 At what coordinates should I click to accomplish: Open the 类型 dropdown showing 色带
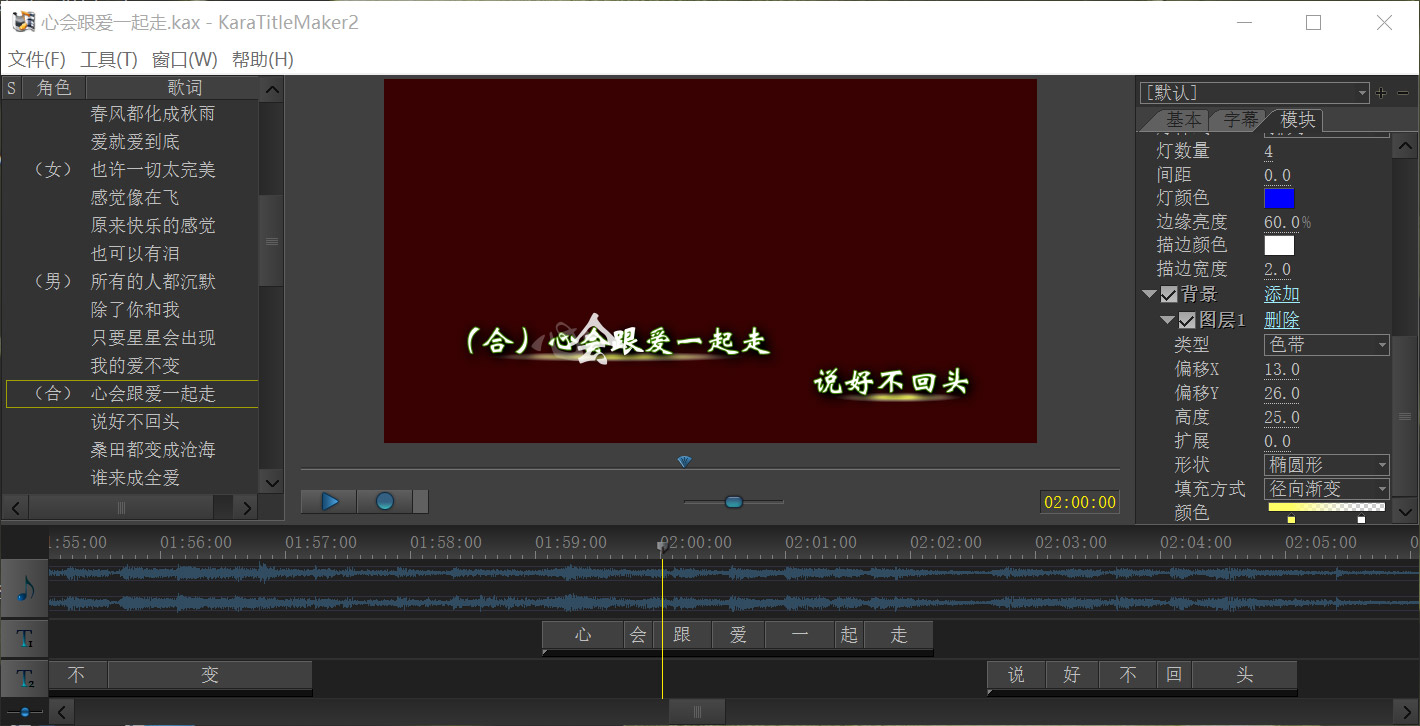[x=1327, y=345]
